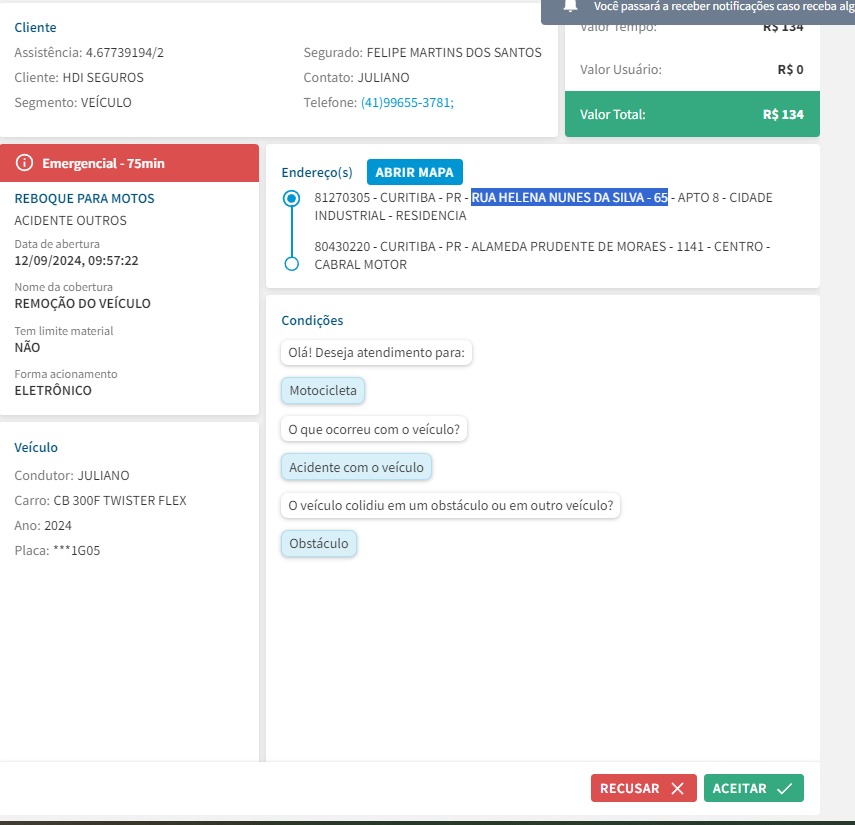Click the question 'Olá! Deseja atendimento para:'
This screenshot has height=825, width=855.
(376, 352)
